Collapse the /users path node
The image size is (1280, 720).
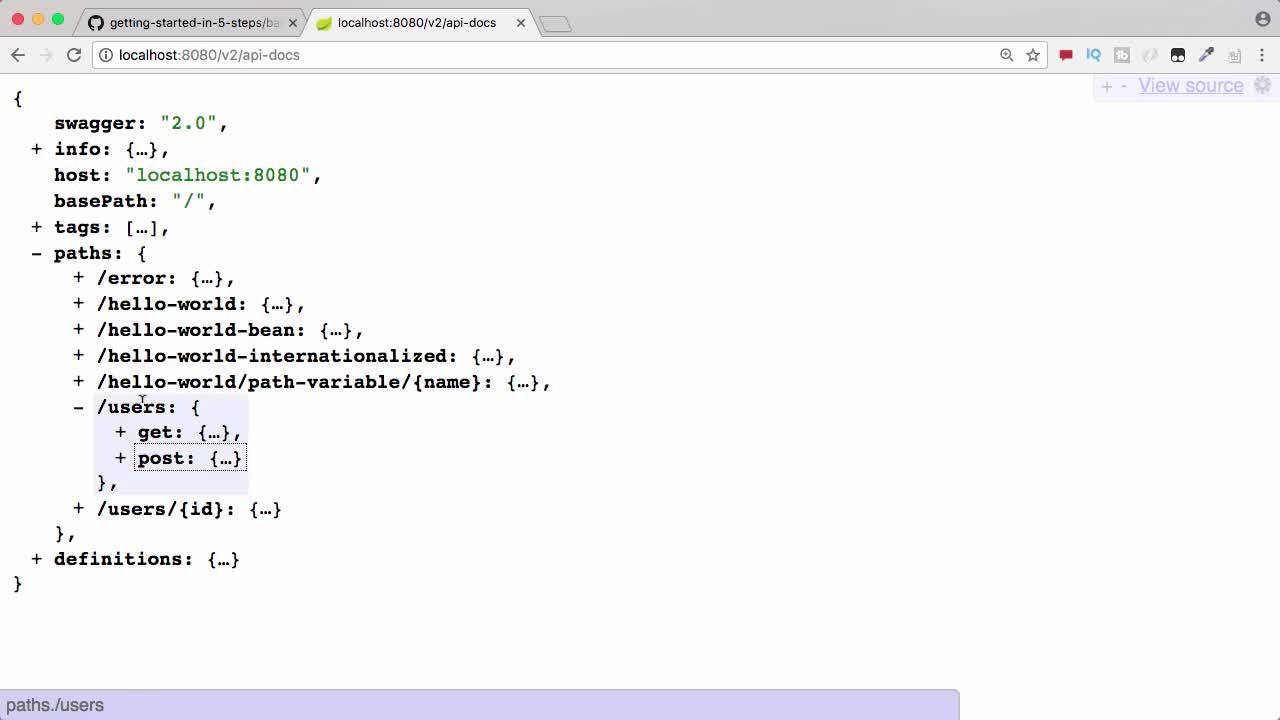[78, 407]
